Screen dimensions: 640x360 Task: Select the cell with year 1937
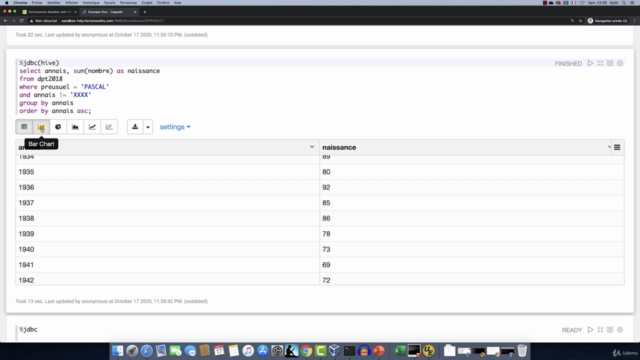pos(167,203)
